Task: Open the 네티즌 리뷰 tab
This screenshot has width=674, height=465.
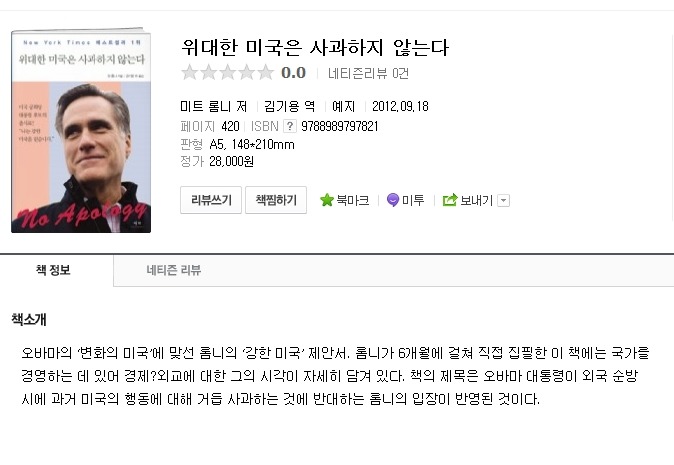Action: click(x=174, y=270)
